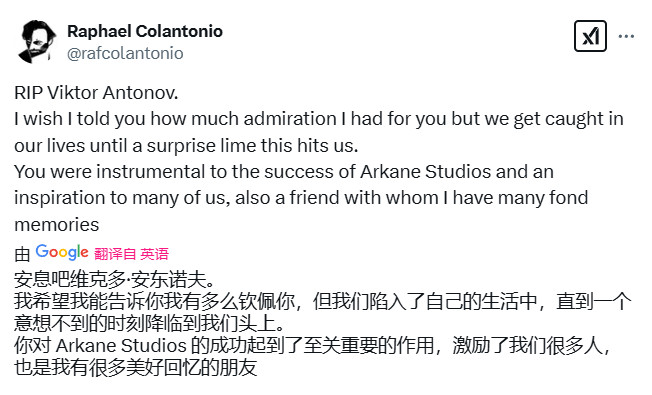This screenshot has width=652, height=395.
Task: Click the 由 character before Google
Action: pyautogui.click(x=22, y=254)
